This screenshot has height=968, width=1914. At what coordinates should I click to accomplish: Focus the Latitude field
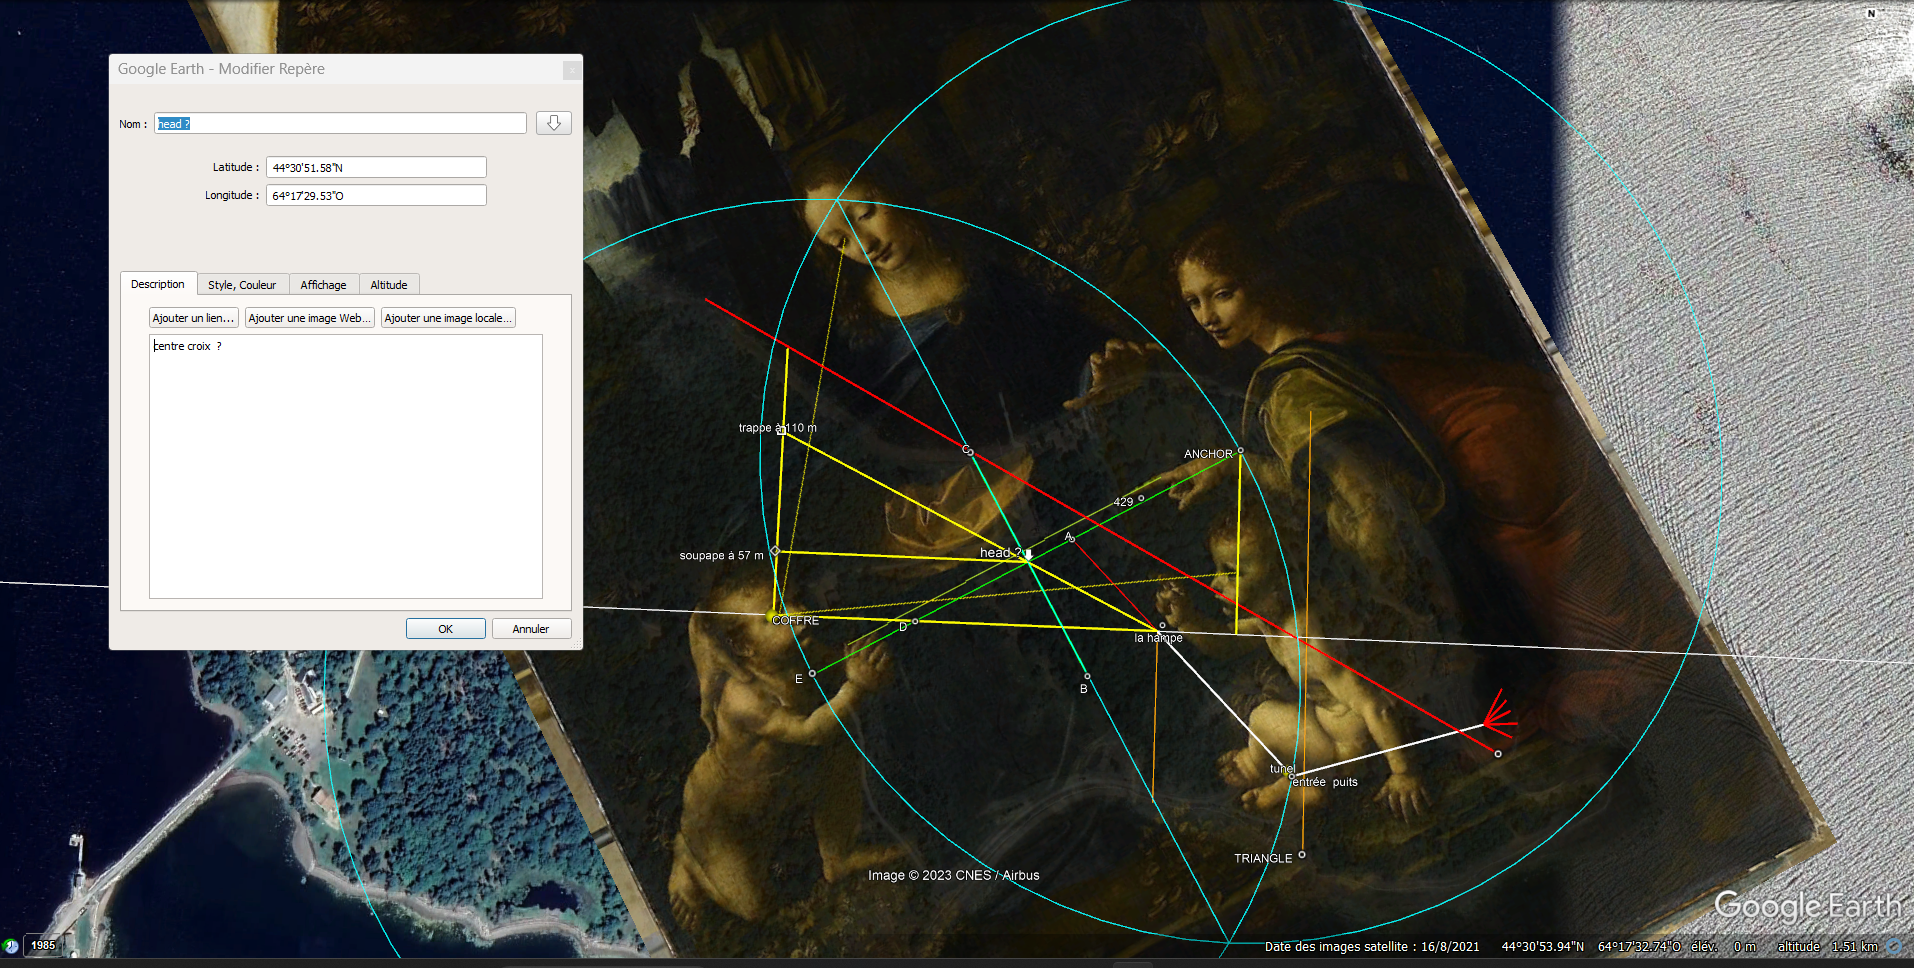[x=376, y=167]
